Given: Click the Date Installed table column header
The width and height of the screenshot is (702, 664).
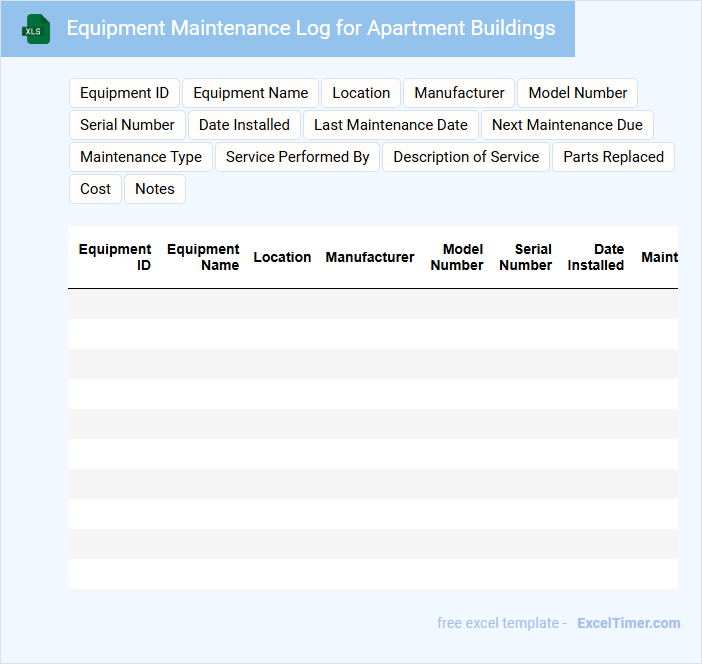Looking at the screenshot, I should pos(596,257).
